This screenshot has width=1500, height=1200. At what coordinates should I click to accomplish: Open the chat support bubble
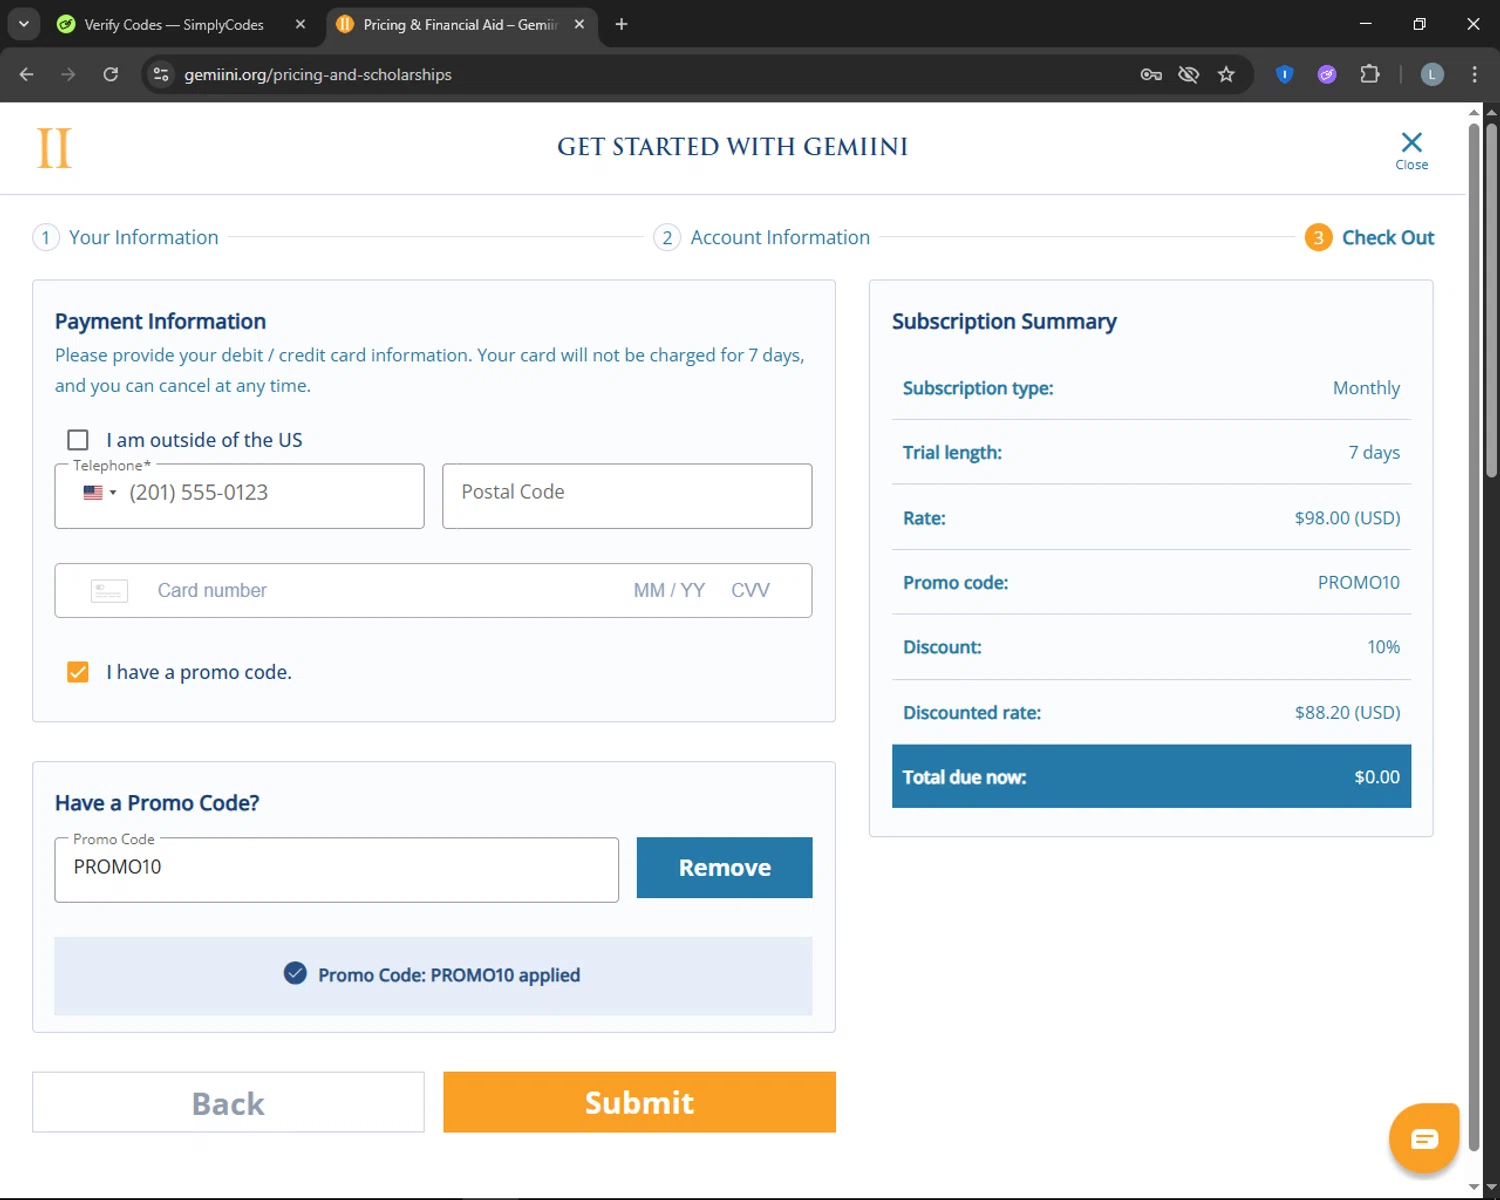click(1424, 1138)
